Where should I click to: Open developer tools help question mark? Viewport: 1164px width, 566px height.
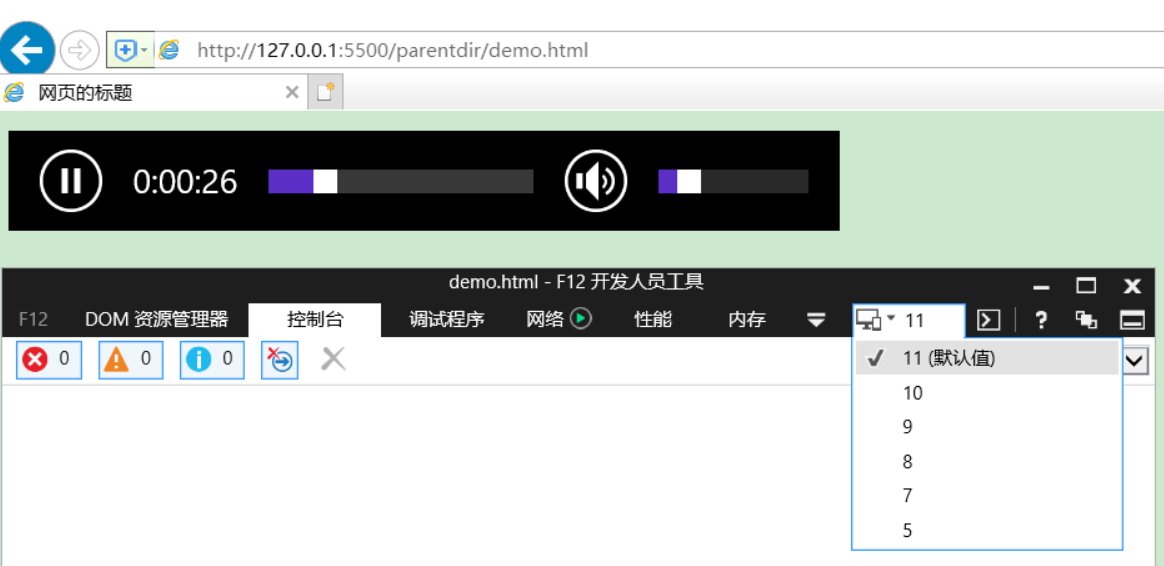click(x=1041, y=320)
